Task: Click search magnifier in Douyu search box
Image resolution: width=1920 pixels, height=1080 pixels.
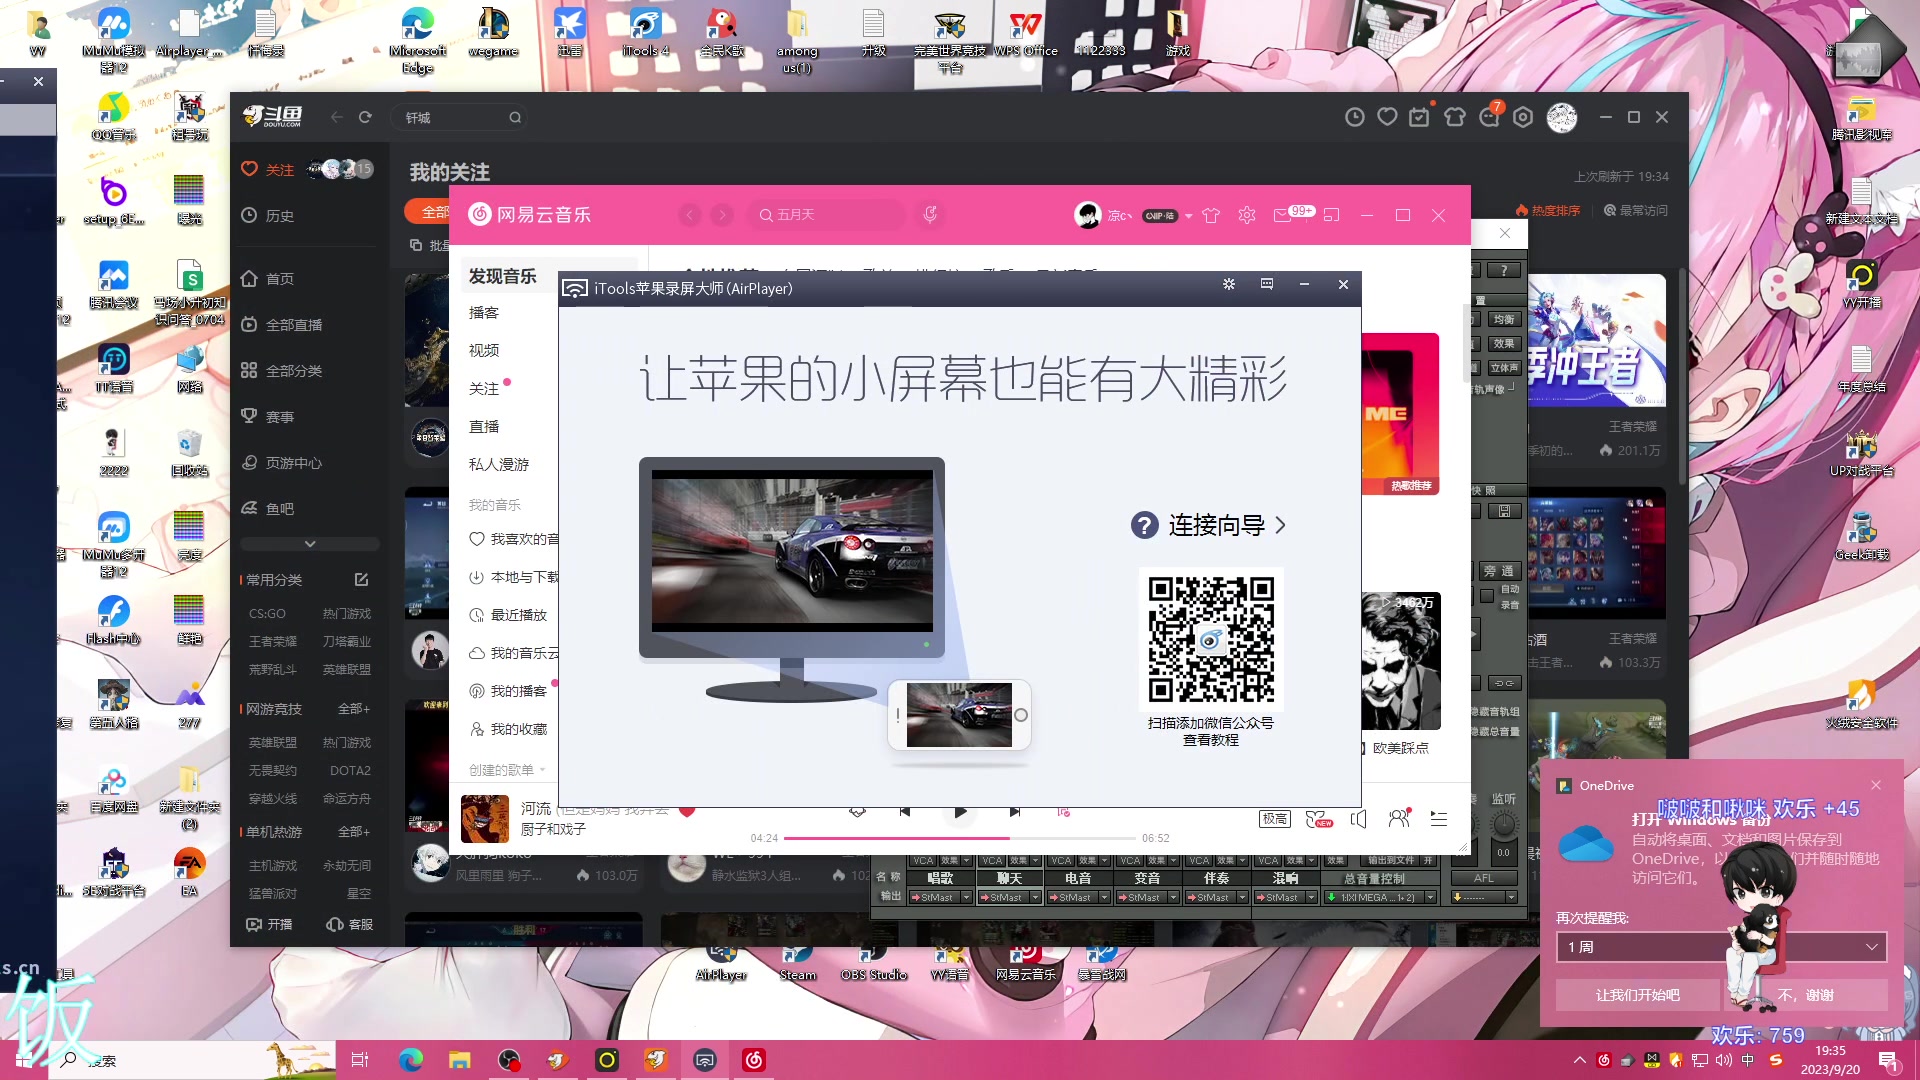Action: click(x=515, y=117)
